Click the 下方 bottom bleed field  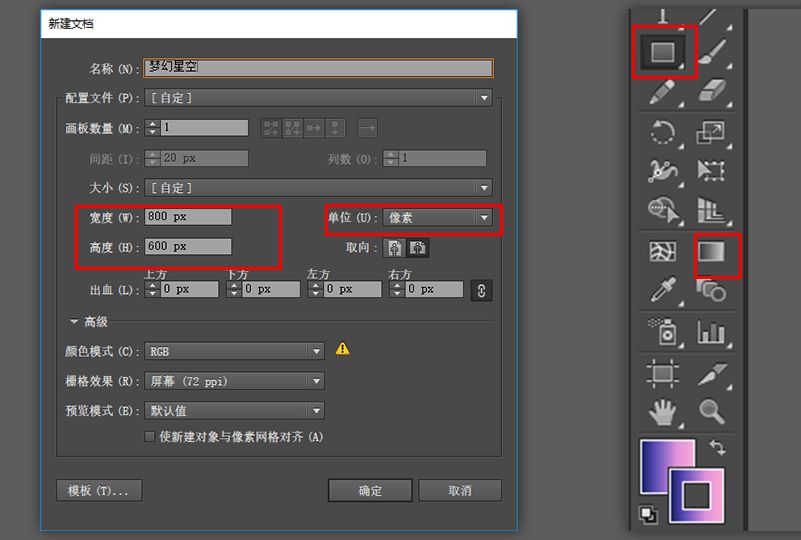[271, 289]
